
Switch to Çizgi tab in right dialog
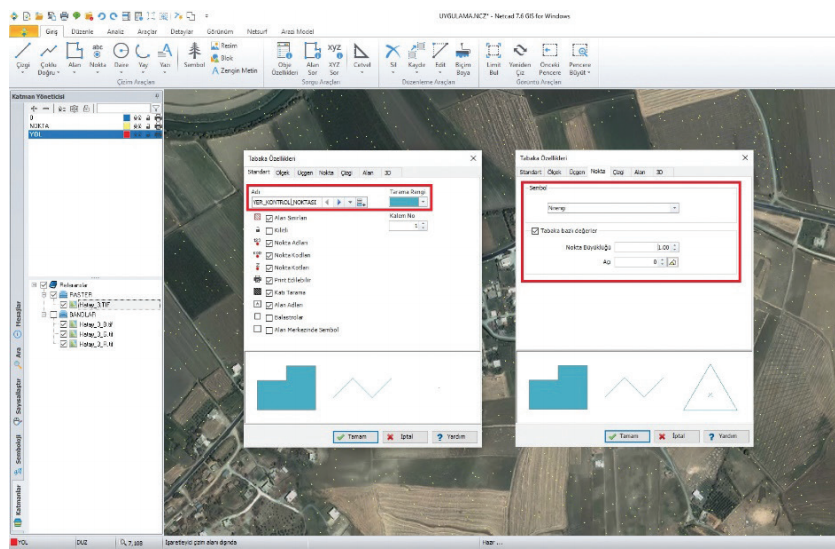point(618,172)
